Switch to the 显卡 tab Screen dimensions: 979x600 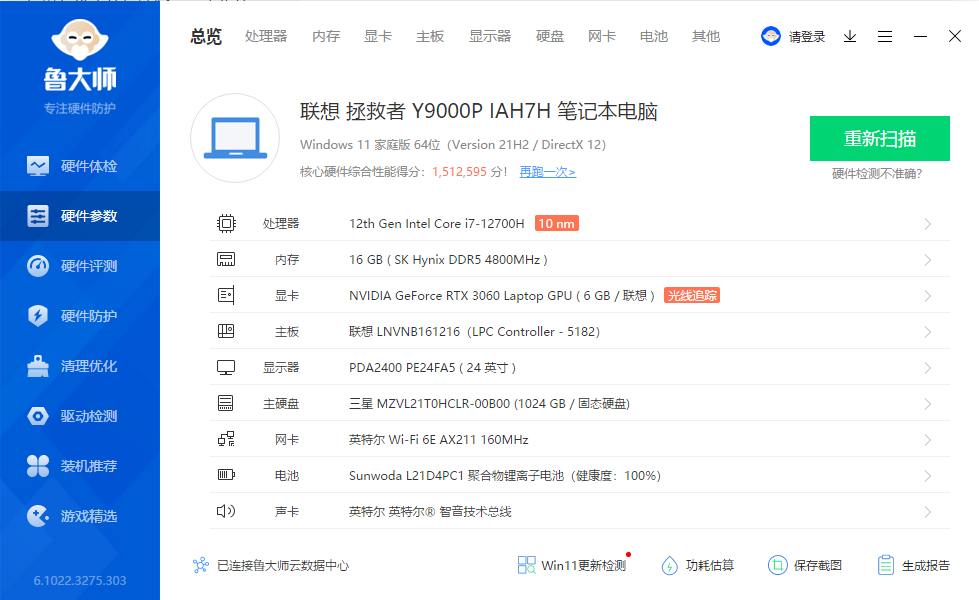(378, 36)
